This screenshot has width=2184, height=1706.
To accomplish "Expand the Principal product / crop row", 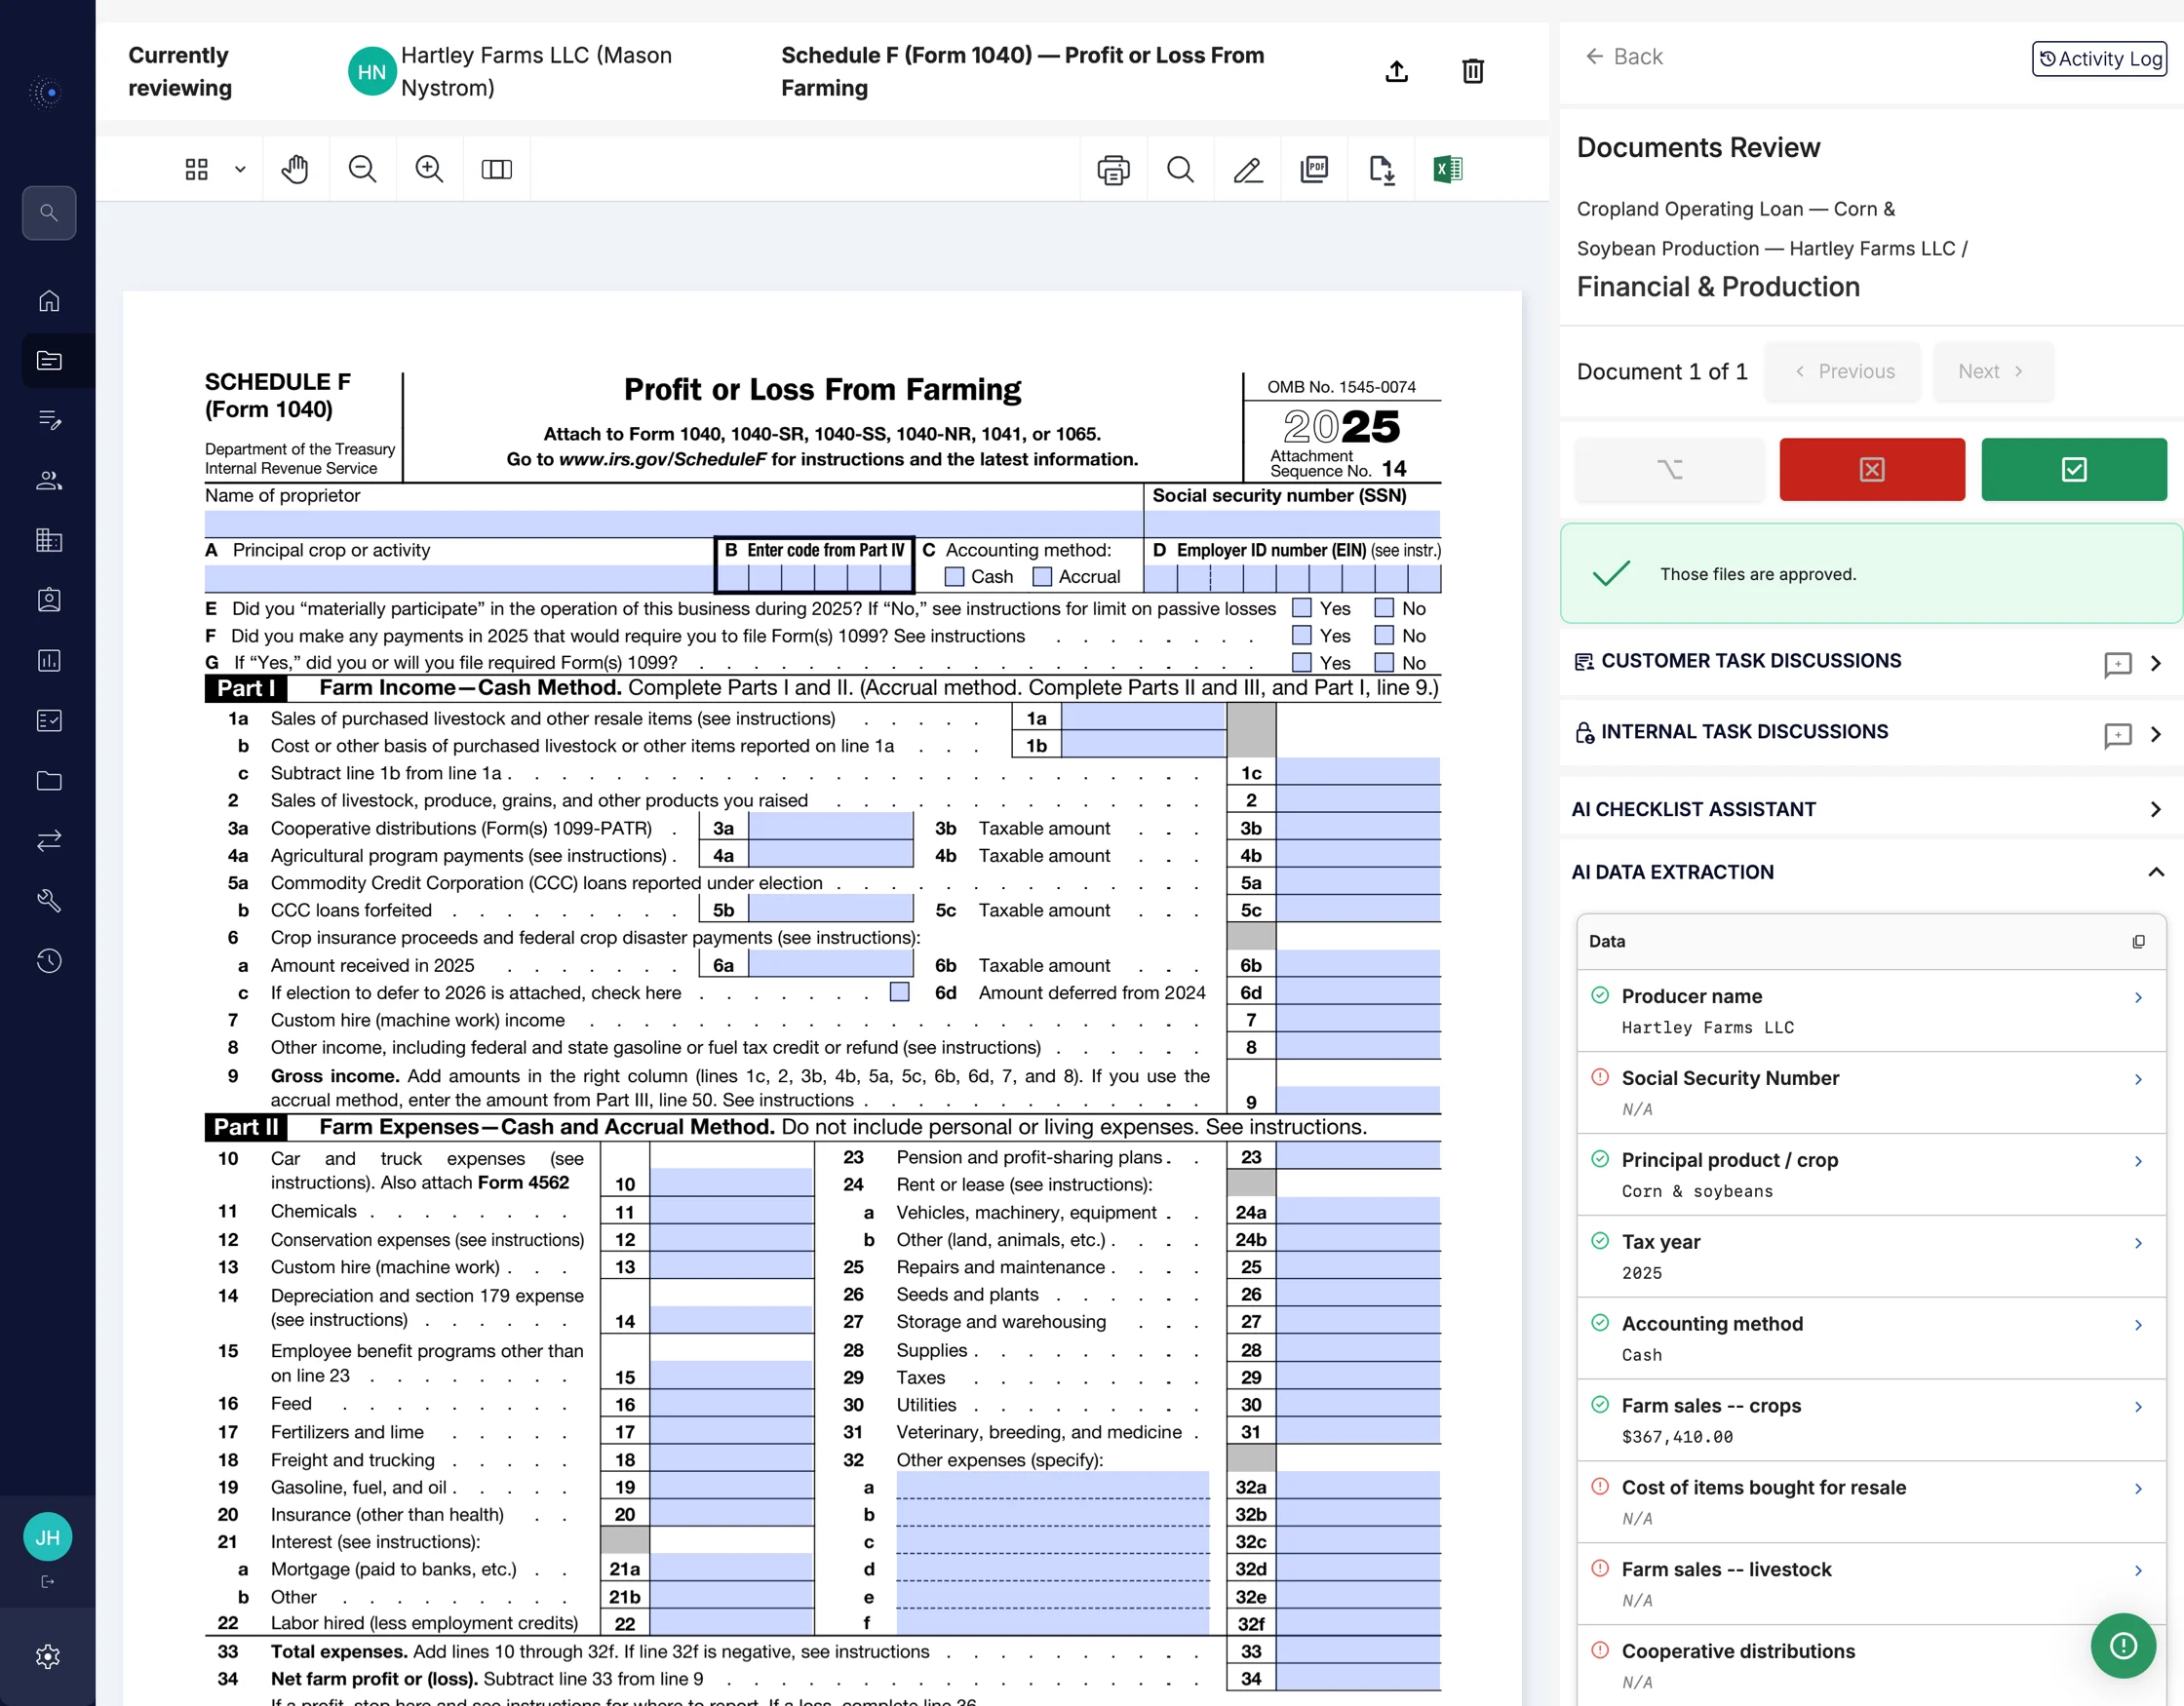I will [x=2138, y=1161].
